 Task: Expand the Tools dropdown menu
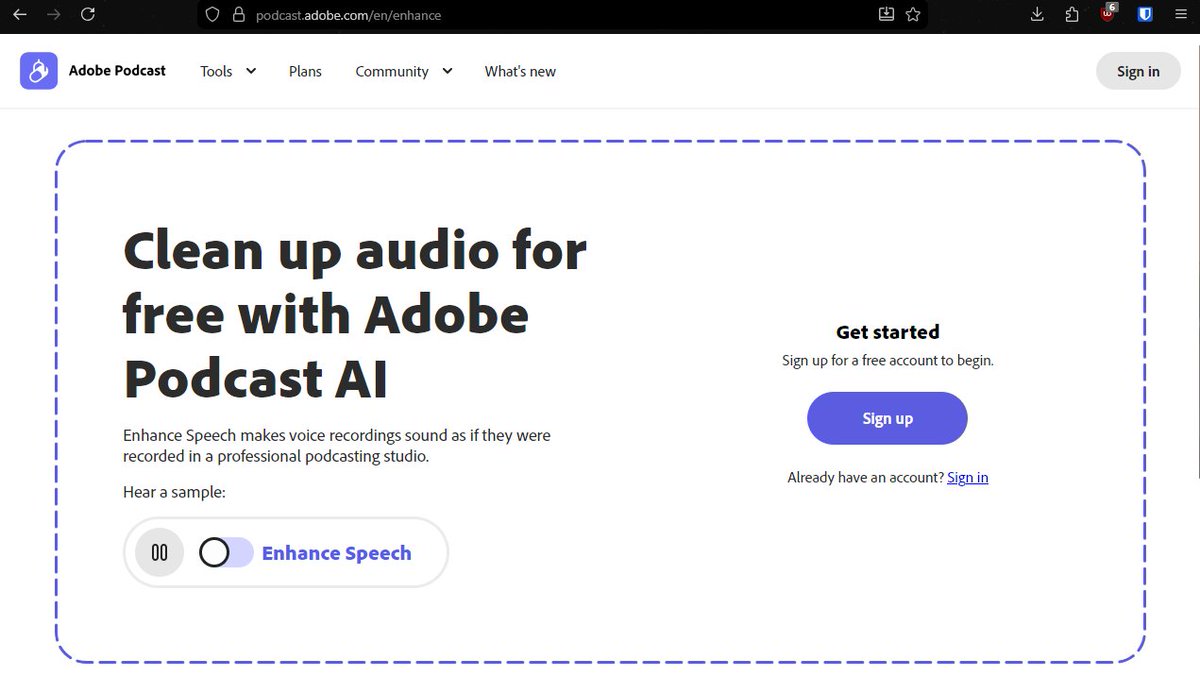tap(228, 71)
